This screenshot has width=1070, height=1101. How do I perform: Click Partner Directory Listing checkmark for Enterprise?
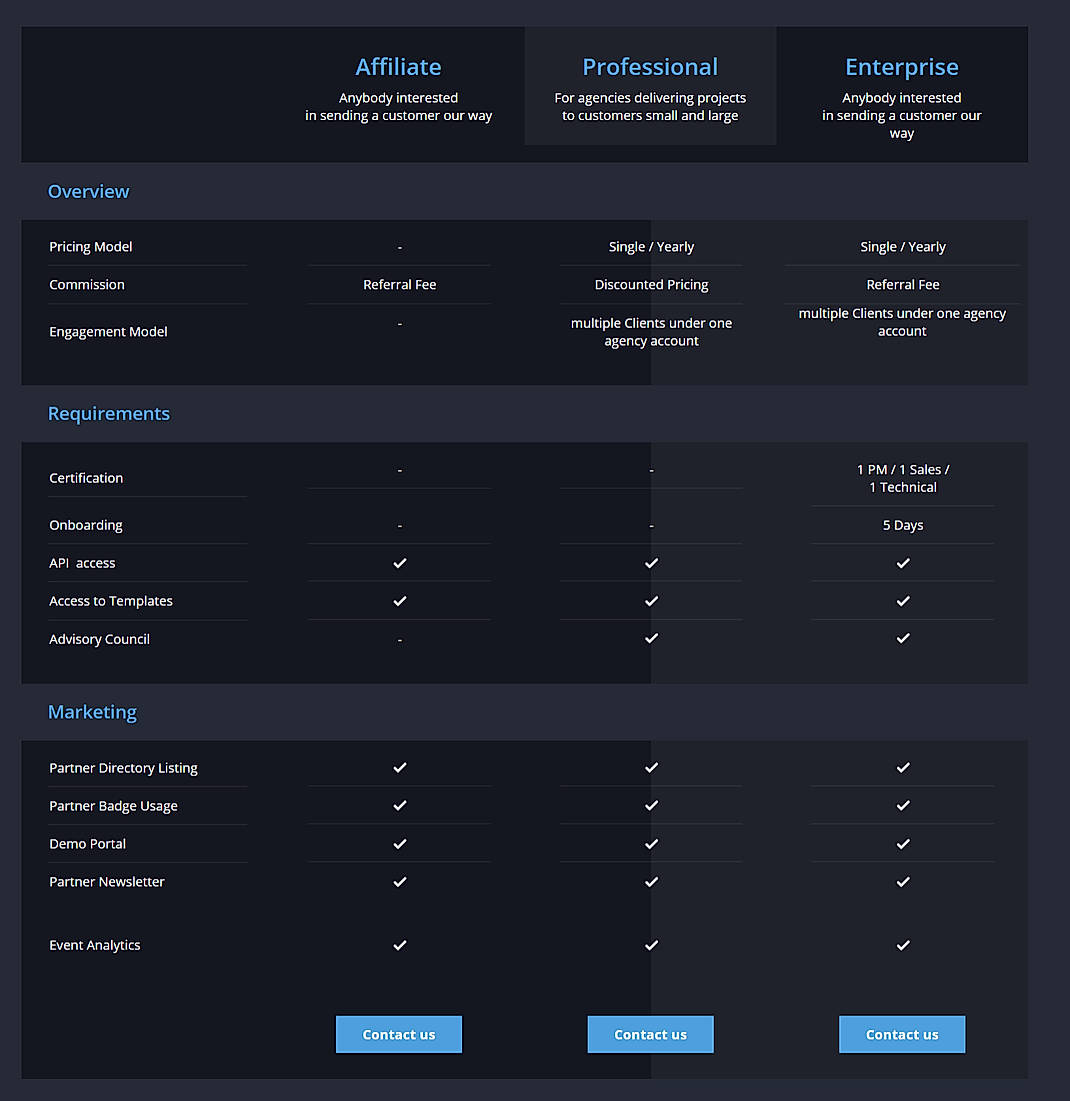point(903,767)
